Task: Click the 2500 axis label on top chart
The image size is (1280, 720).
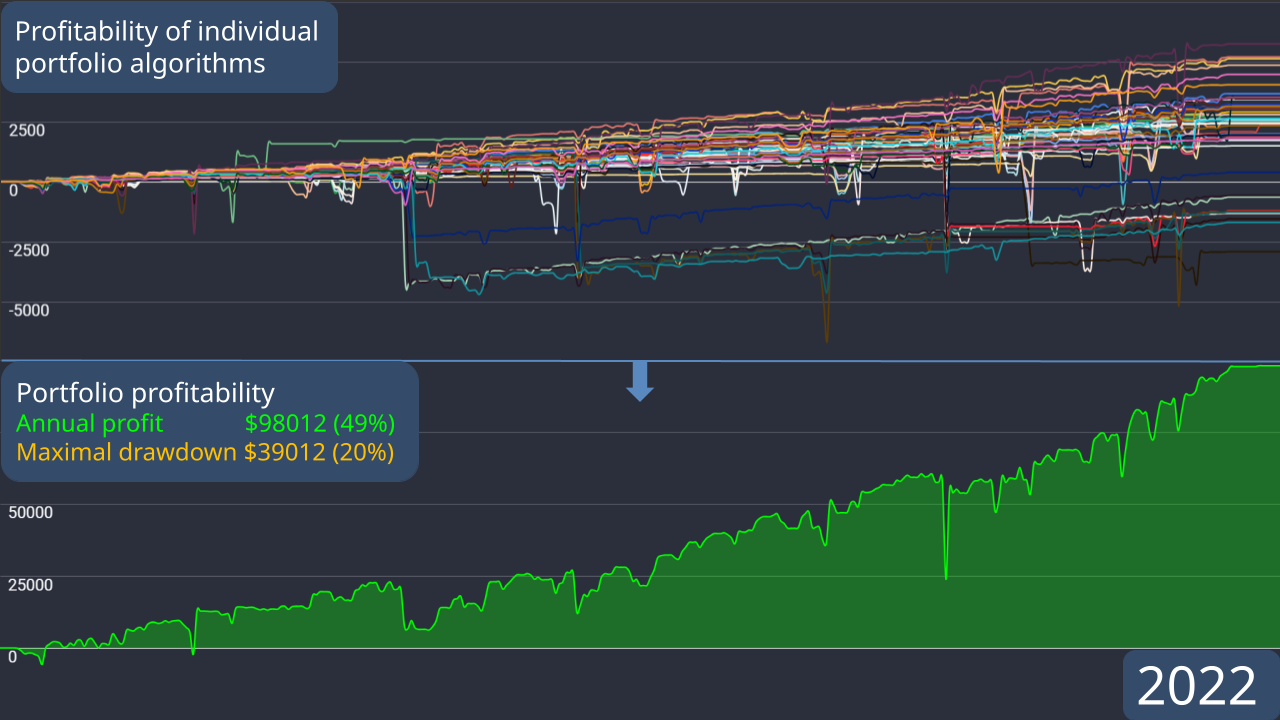Action: [x=28, y=130]
